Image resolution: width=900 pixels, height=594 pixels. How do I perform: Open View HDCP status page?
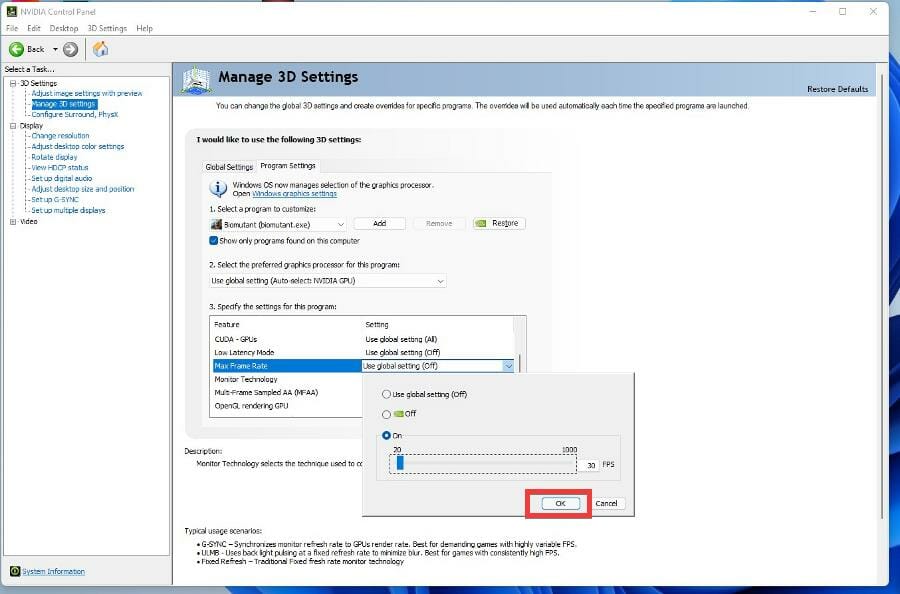pos(60,168)
